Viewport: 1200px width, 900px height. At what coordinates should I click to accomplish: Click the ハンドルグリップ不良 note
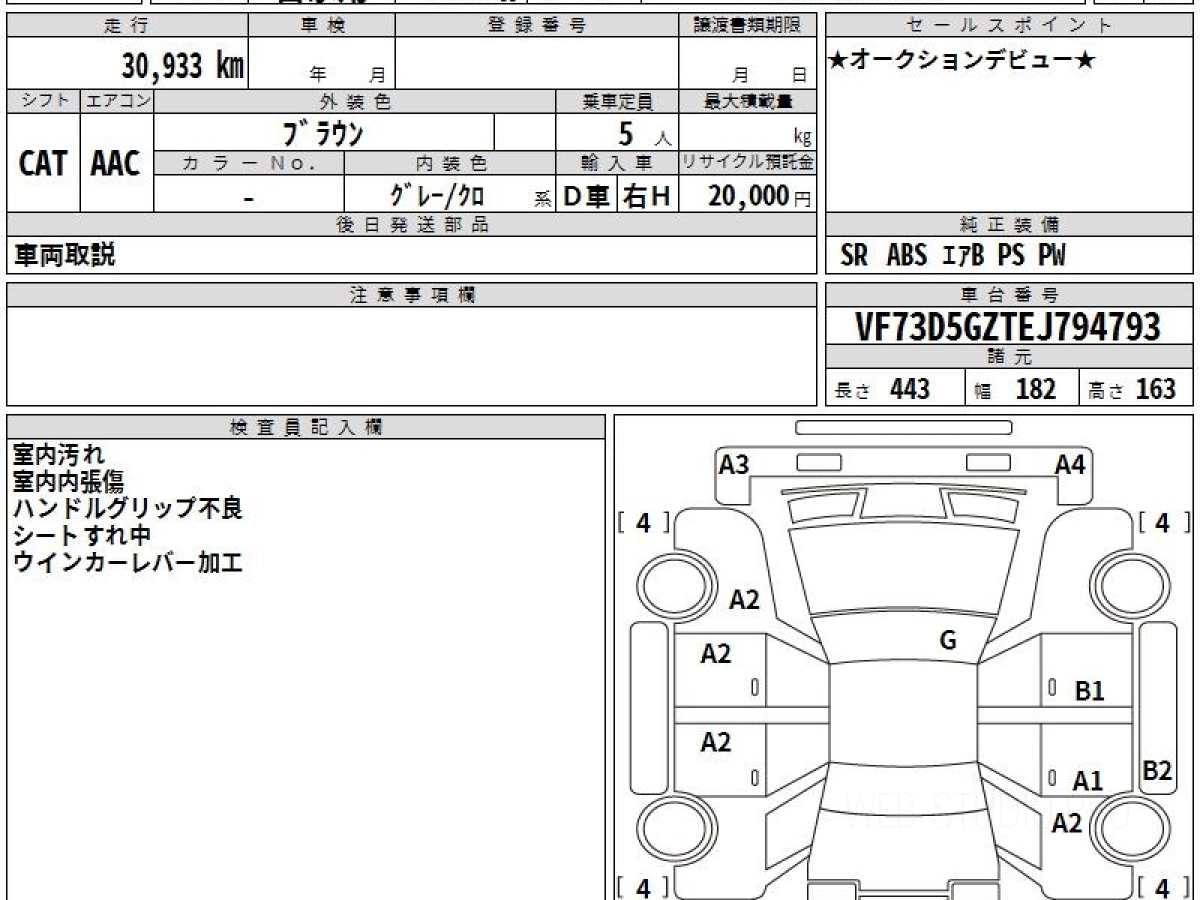click(x=128, y=509)
